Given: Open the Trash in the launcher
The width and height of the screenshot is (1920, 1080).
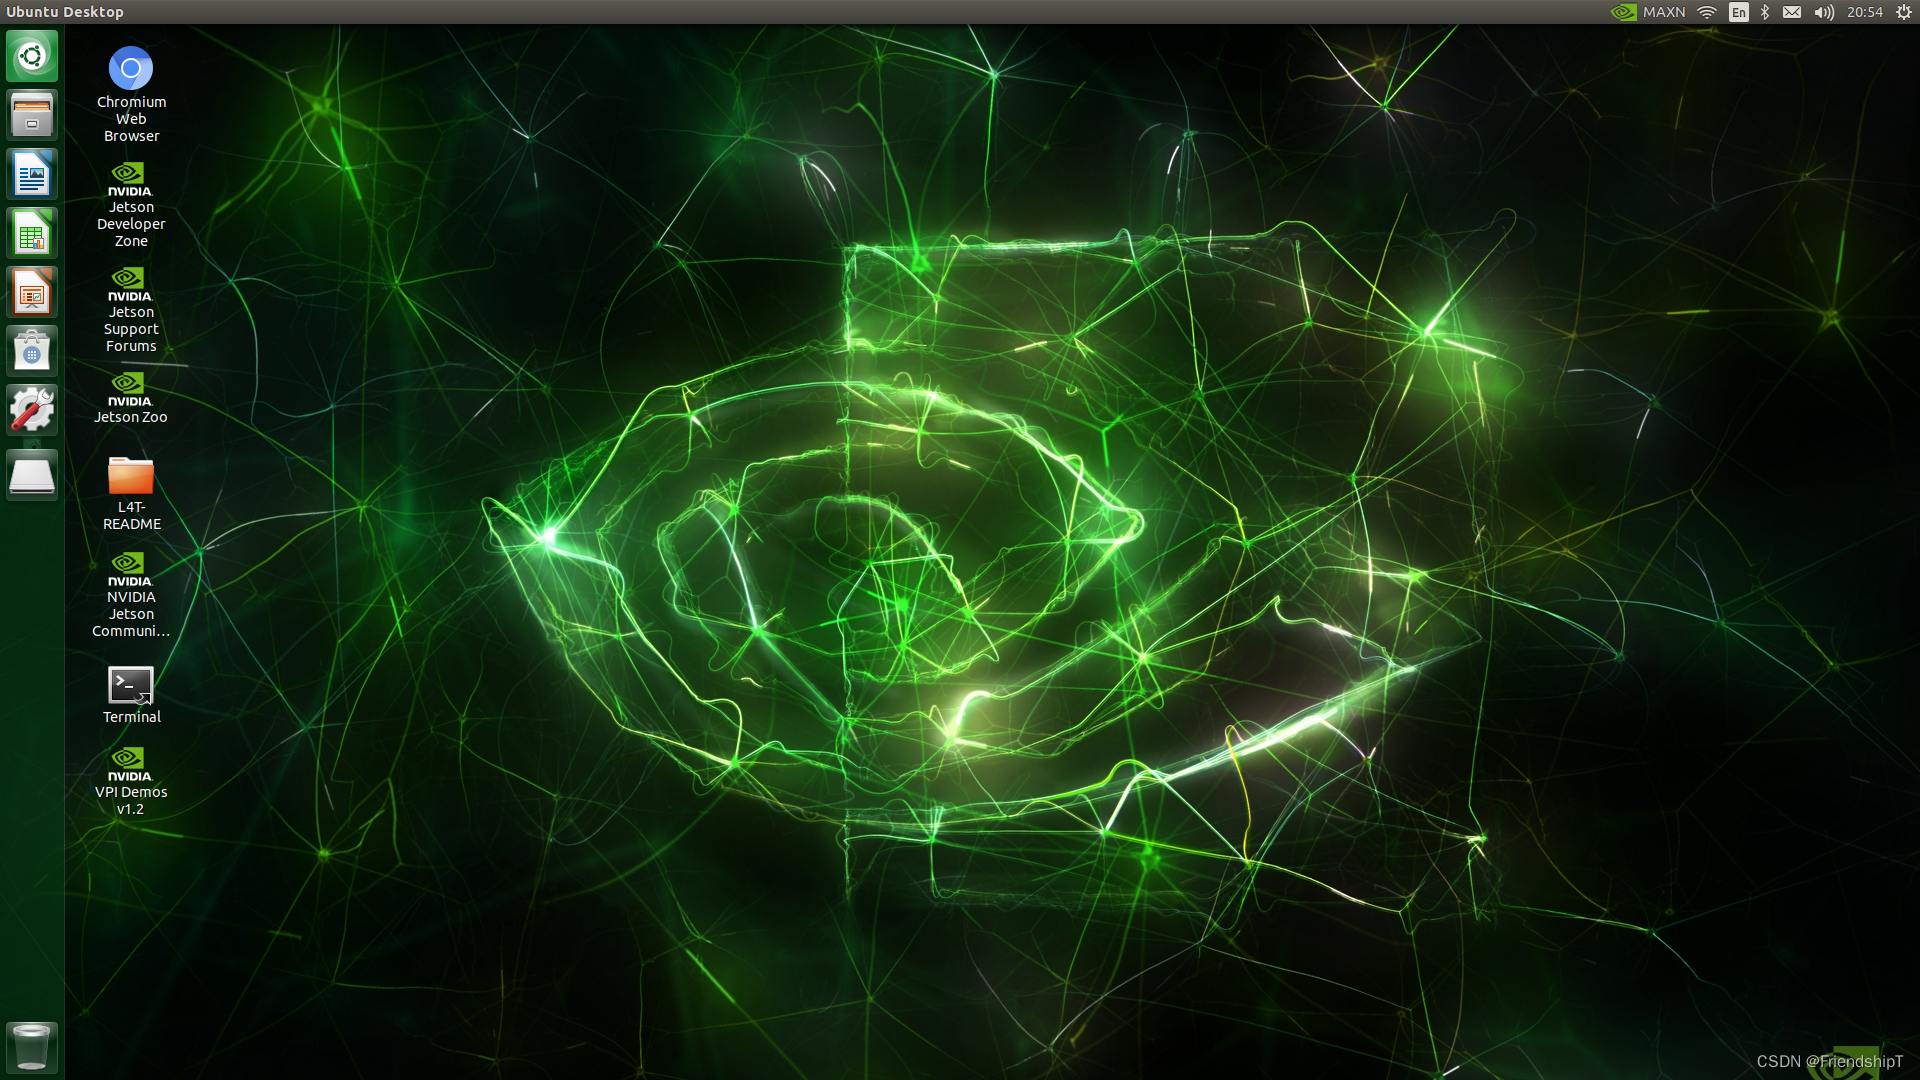Looking at the screenshot, I should click(x=32, y=1047).
